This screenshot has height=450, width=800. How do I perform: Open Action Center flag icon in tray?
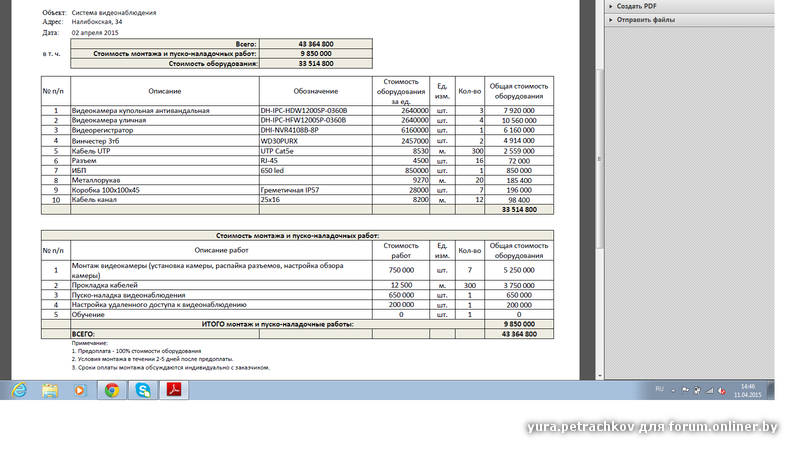click(x=686, y=390)
